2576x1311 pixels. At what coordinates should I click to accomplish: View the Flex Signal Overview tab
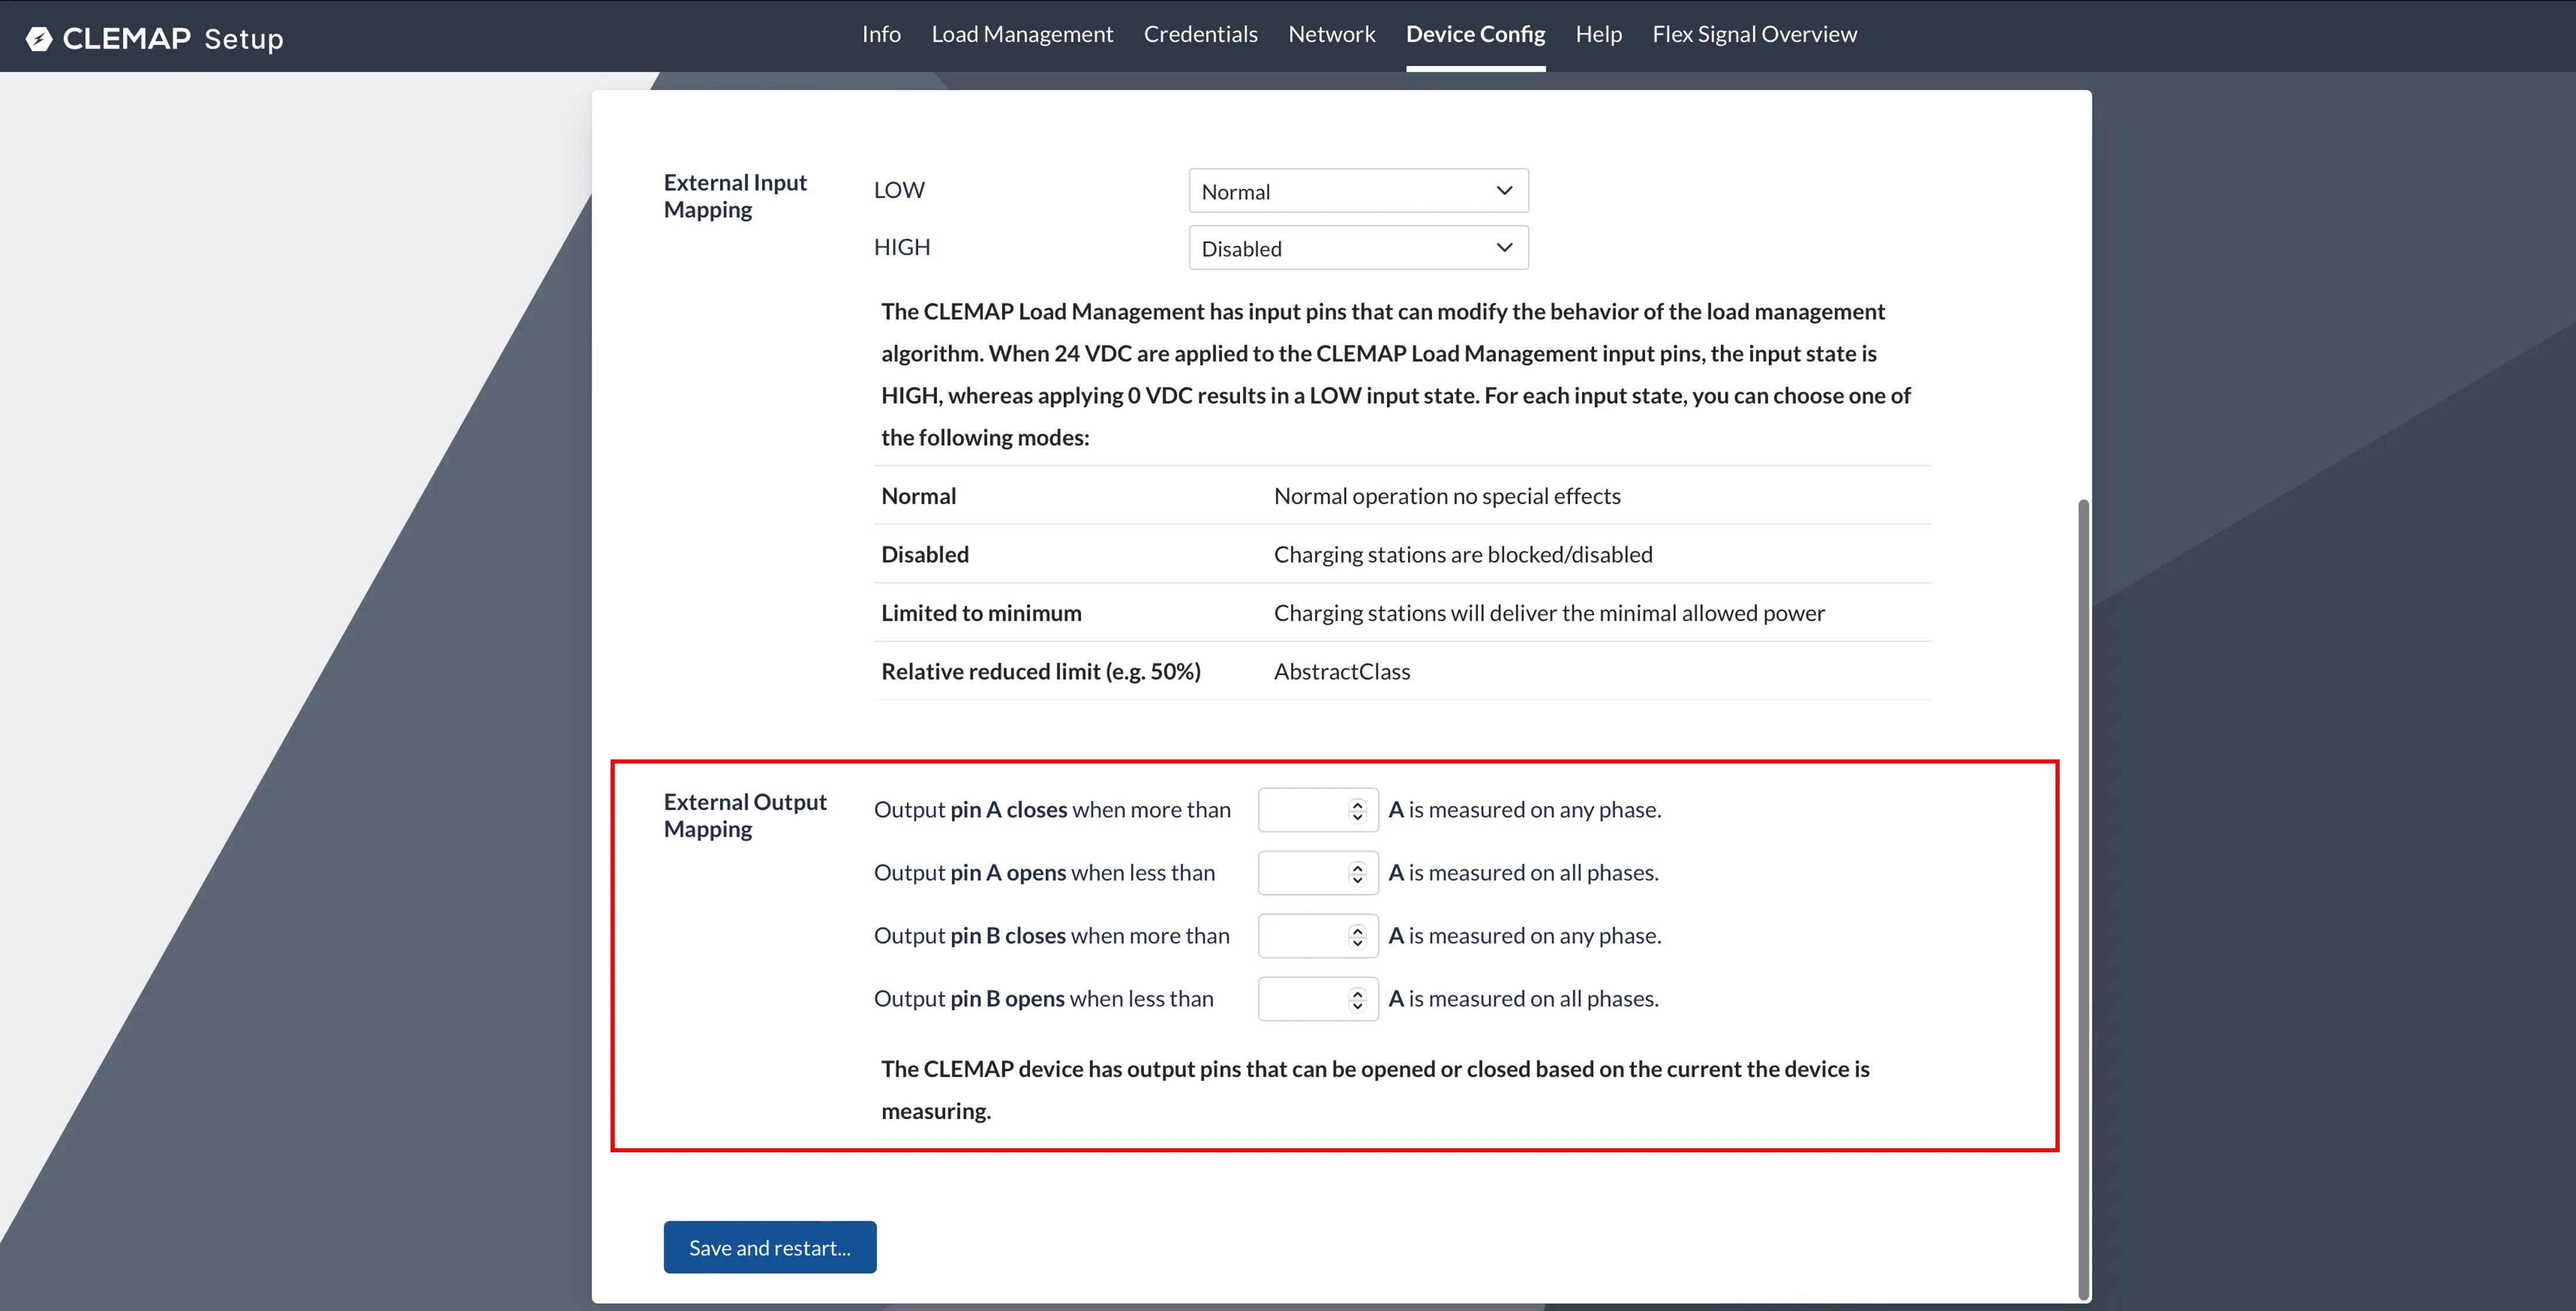point(1754,34)
